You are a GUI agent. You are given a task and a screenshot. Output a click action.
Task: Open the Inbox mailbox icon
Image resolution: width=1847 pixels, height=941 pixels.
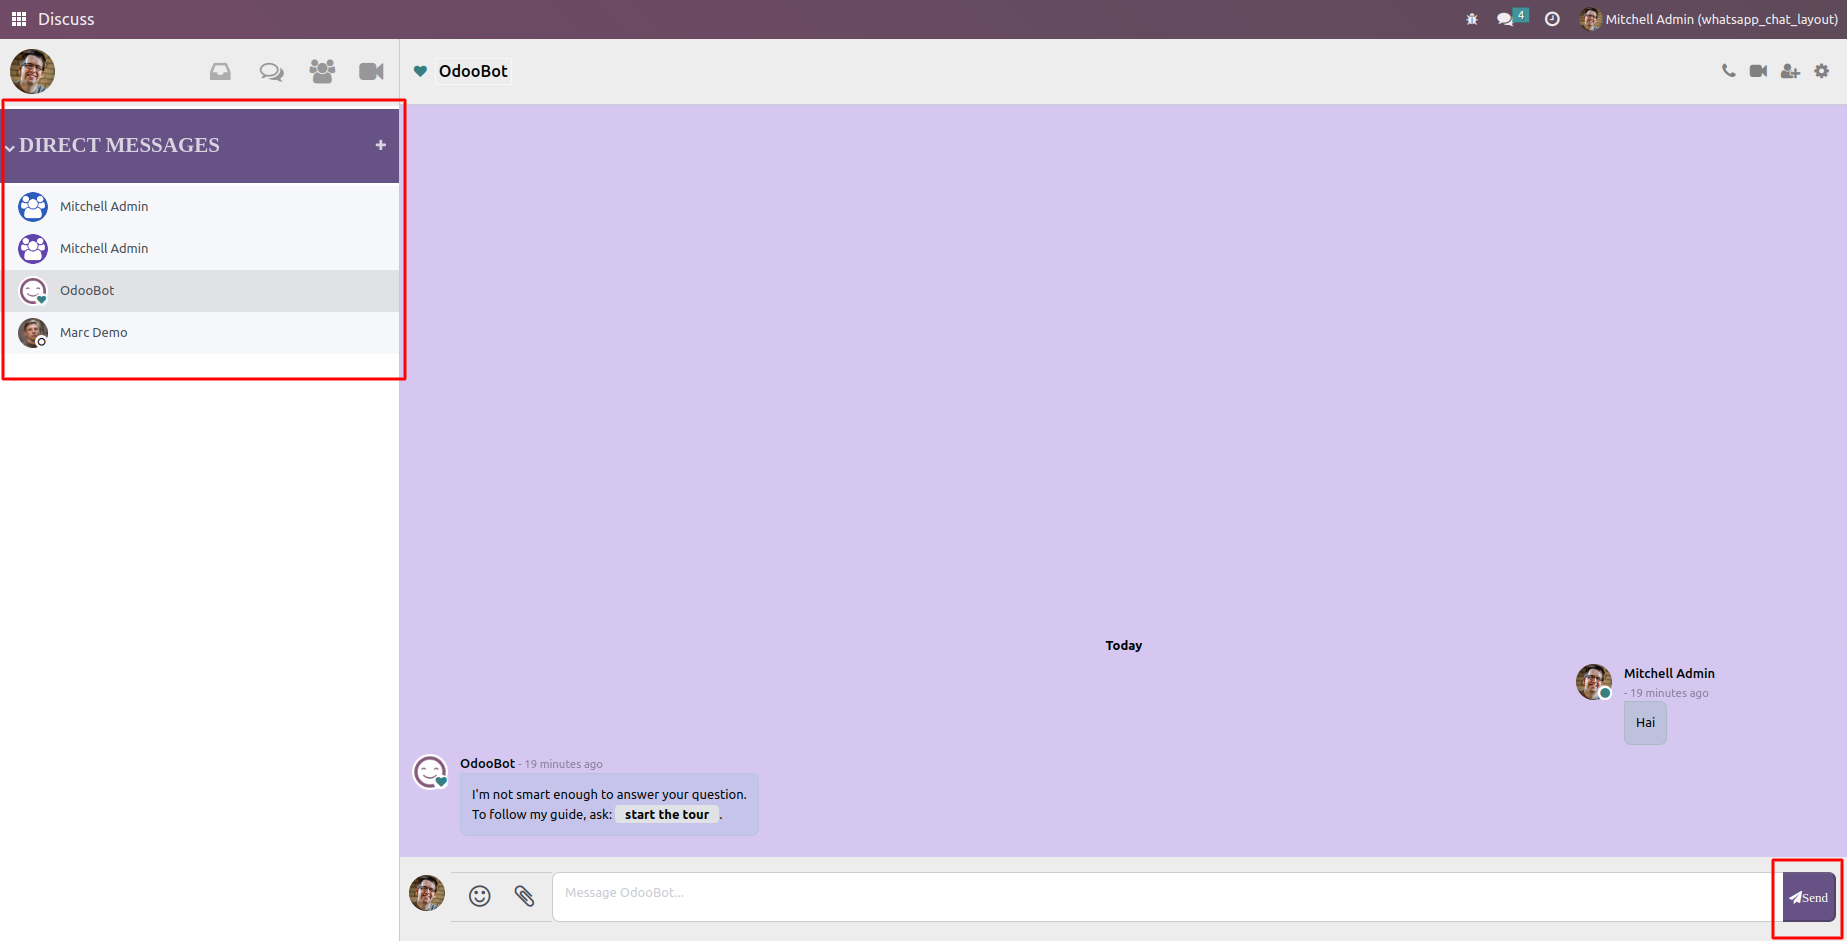point(220,71)
